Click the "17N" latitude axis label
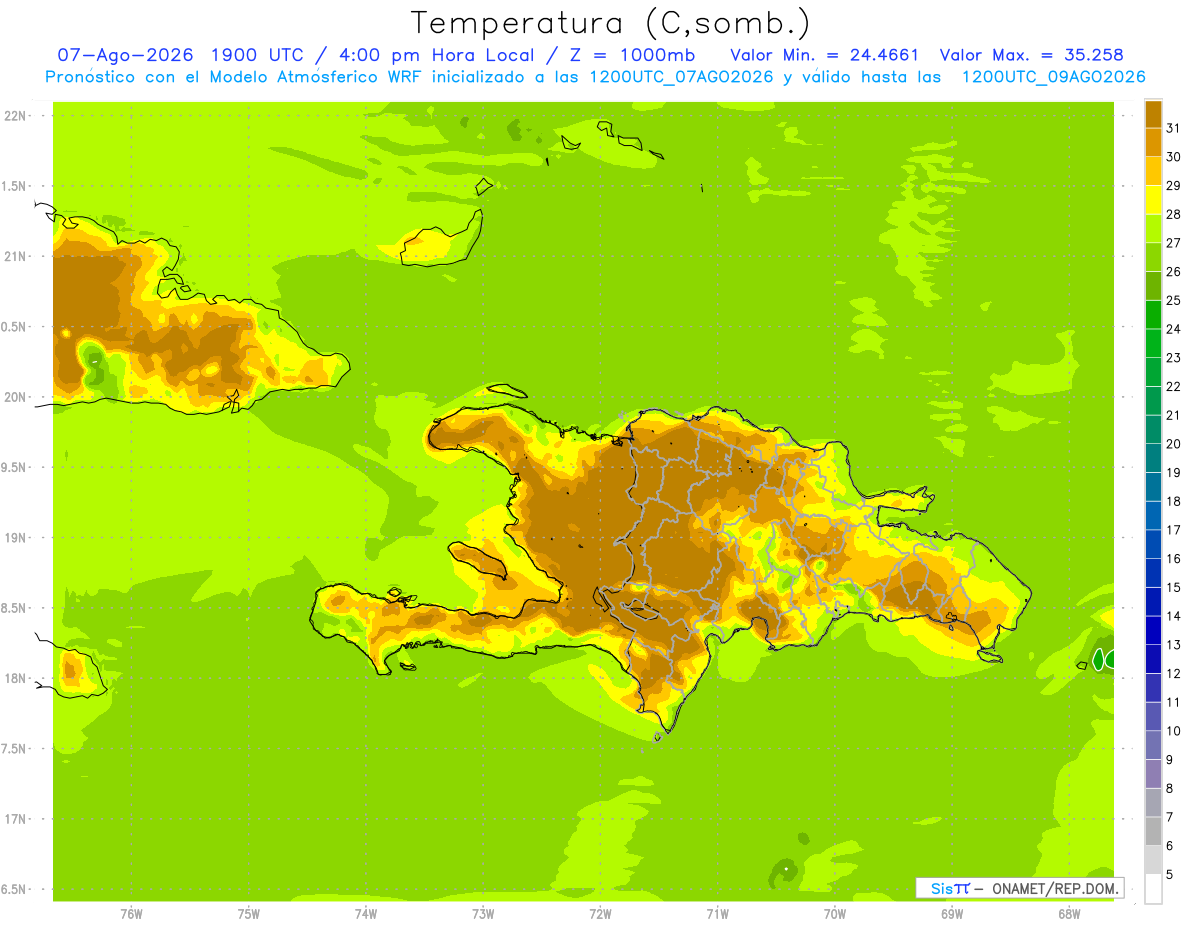This screenshot has width=1200, height=927. pos(14,819)
